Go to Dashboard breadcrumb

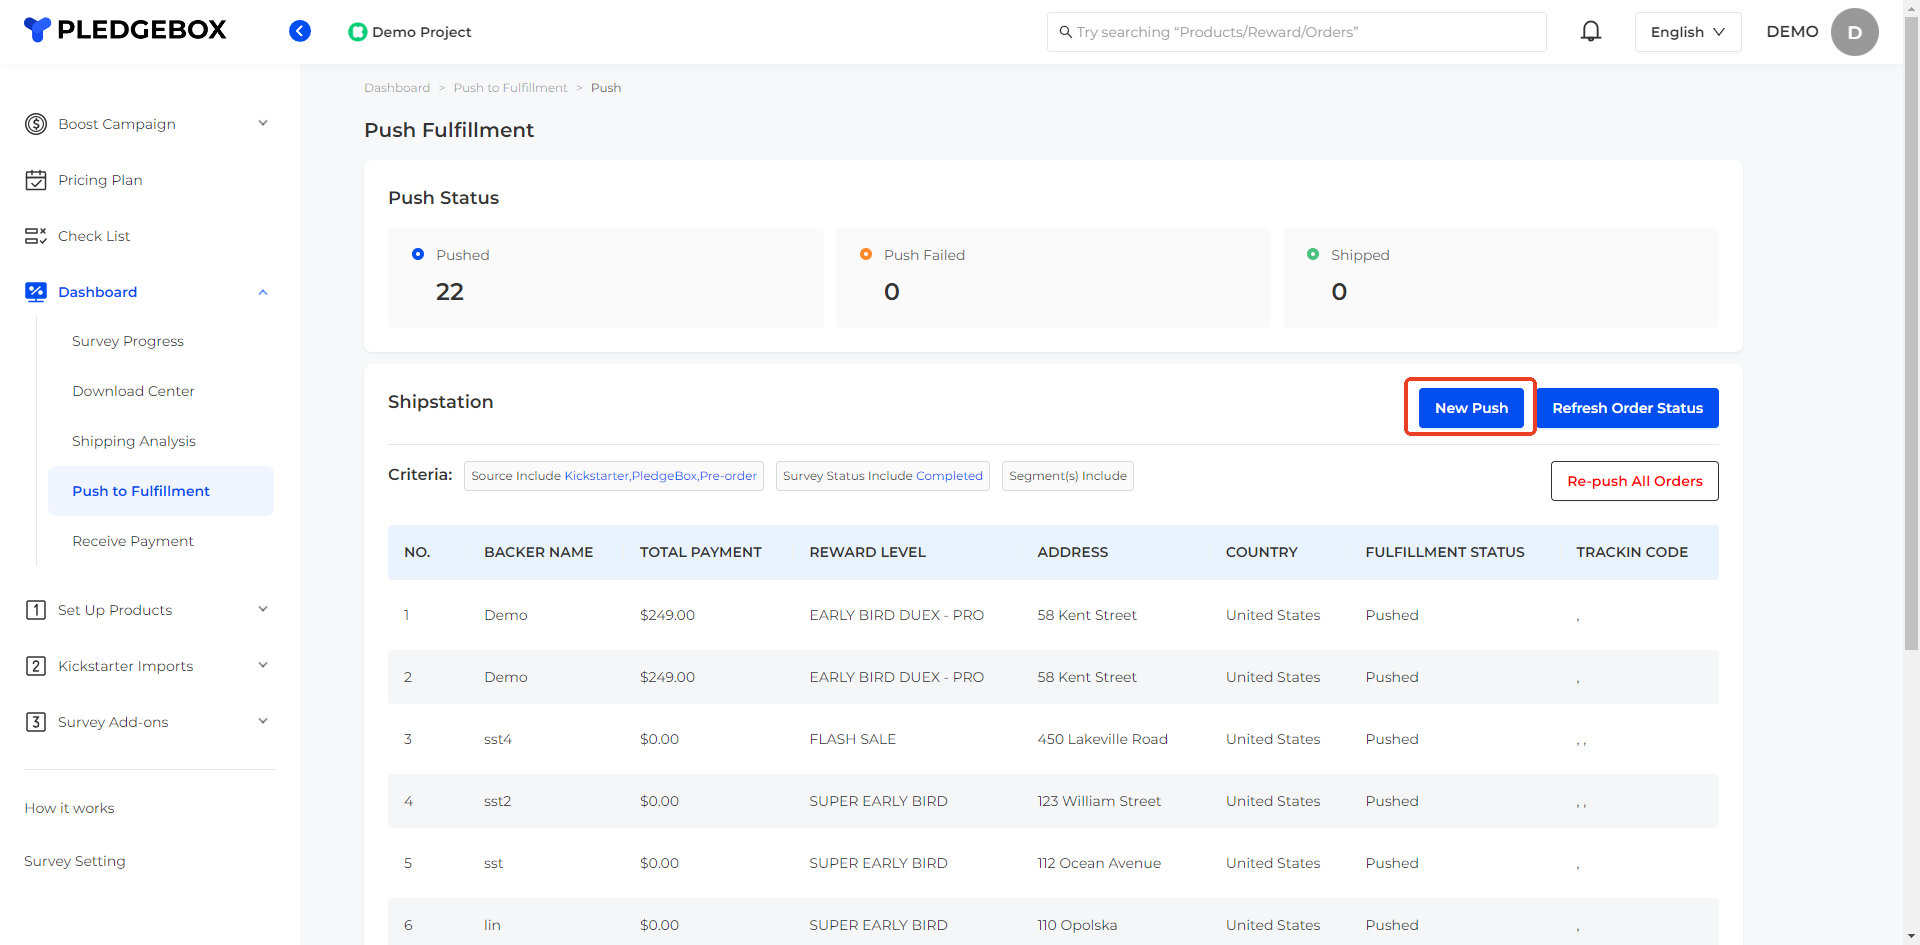click(x=397, y=88)
